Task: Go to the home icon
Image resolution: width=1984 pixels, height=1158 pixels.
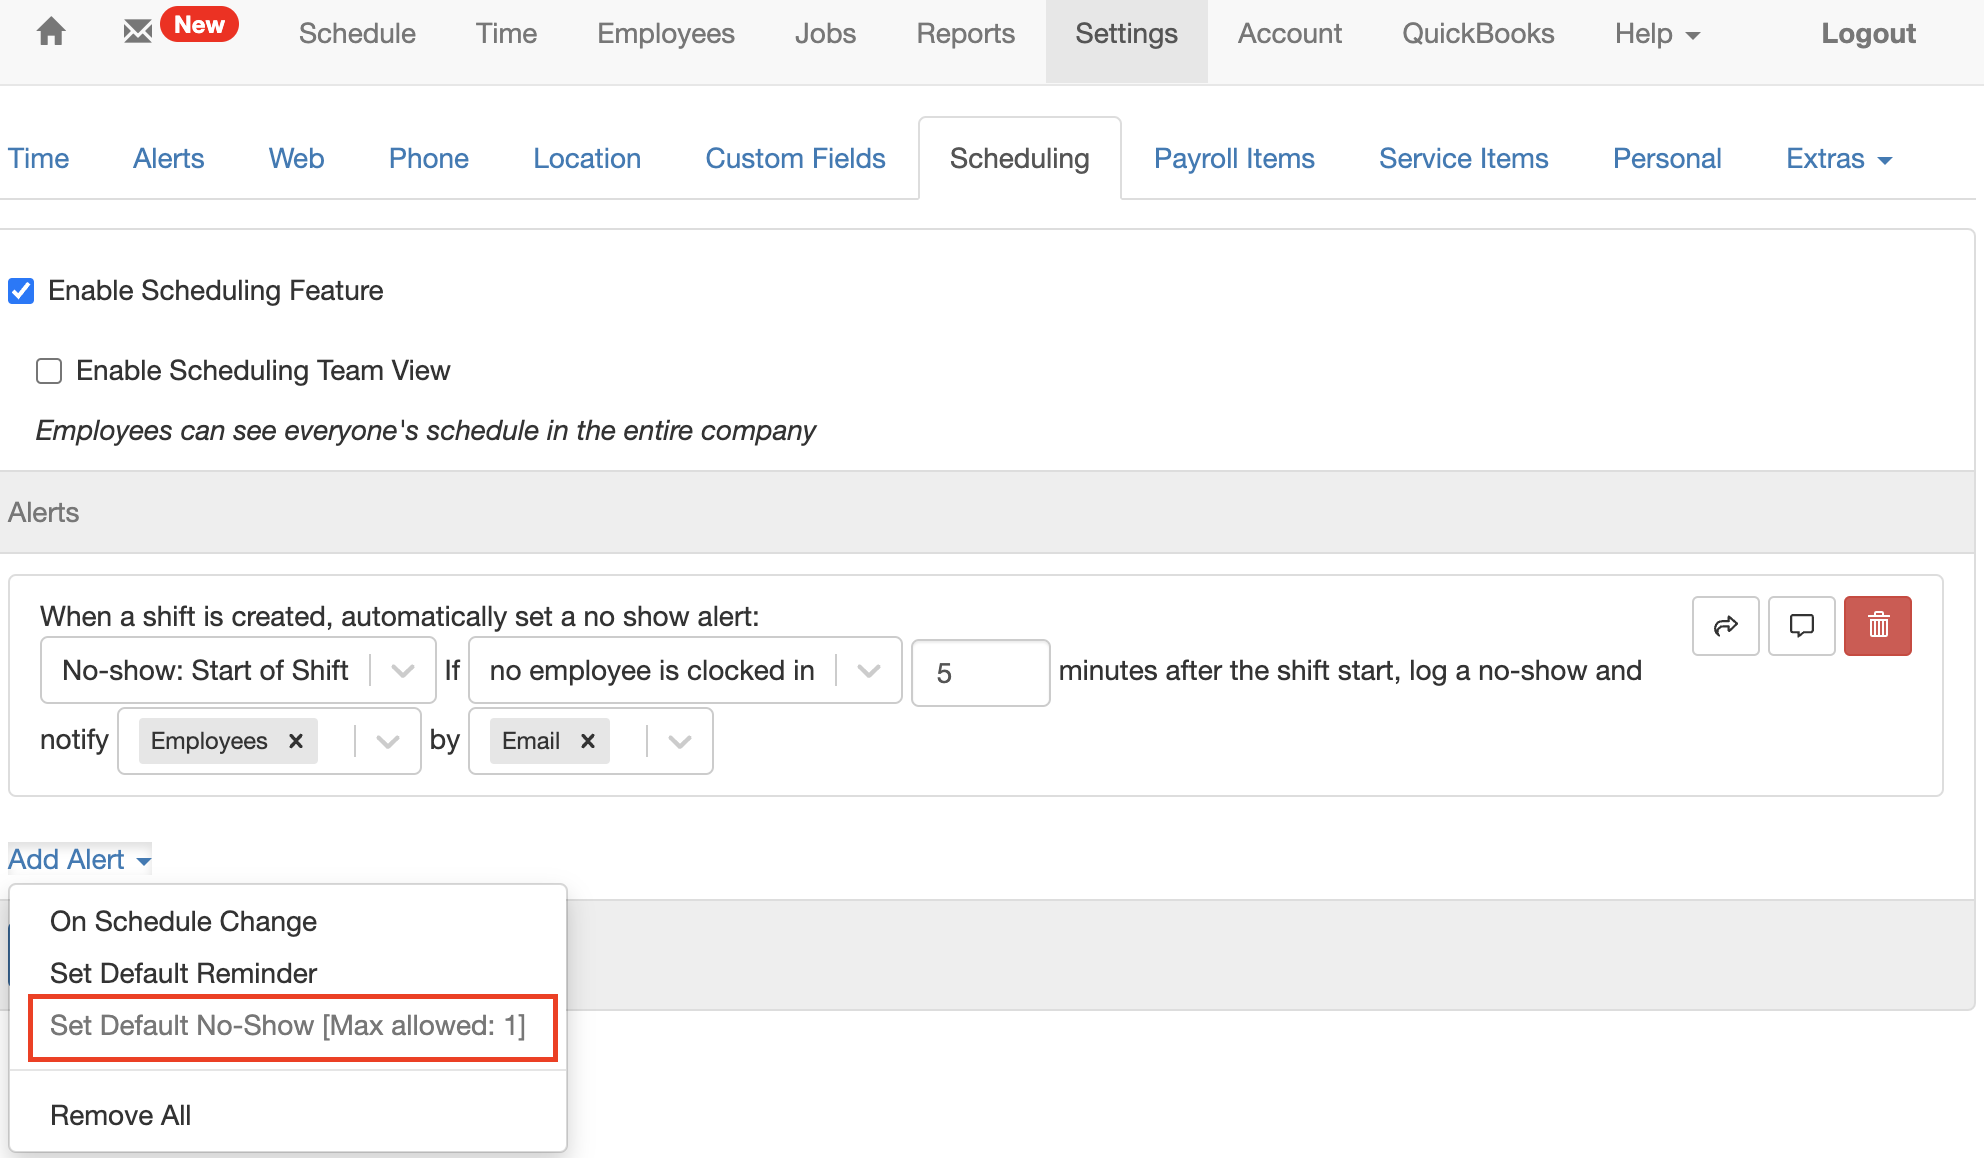Action: 51,32
